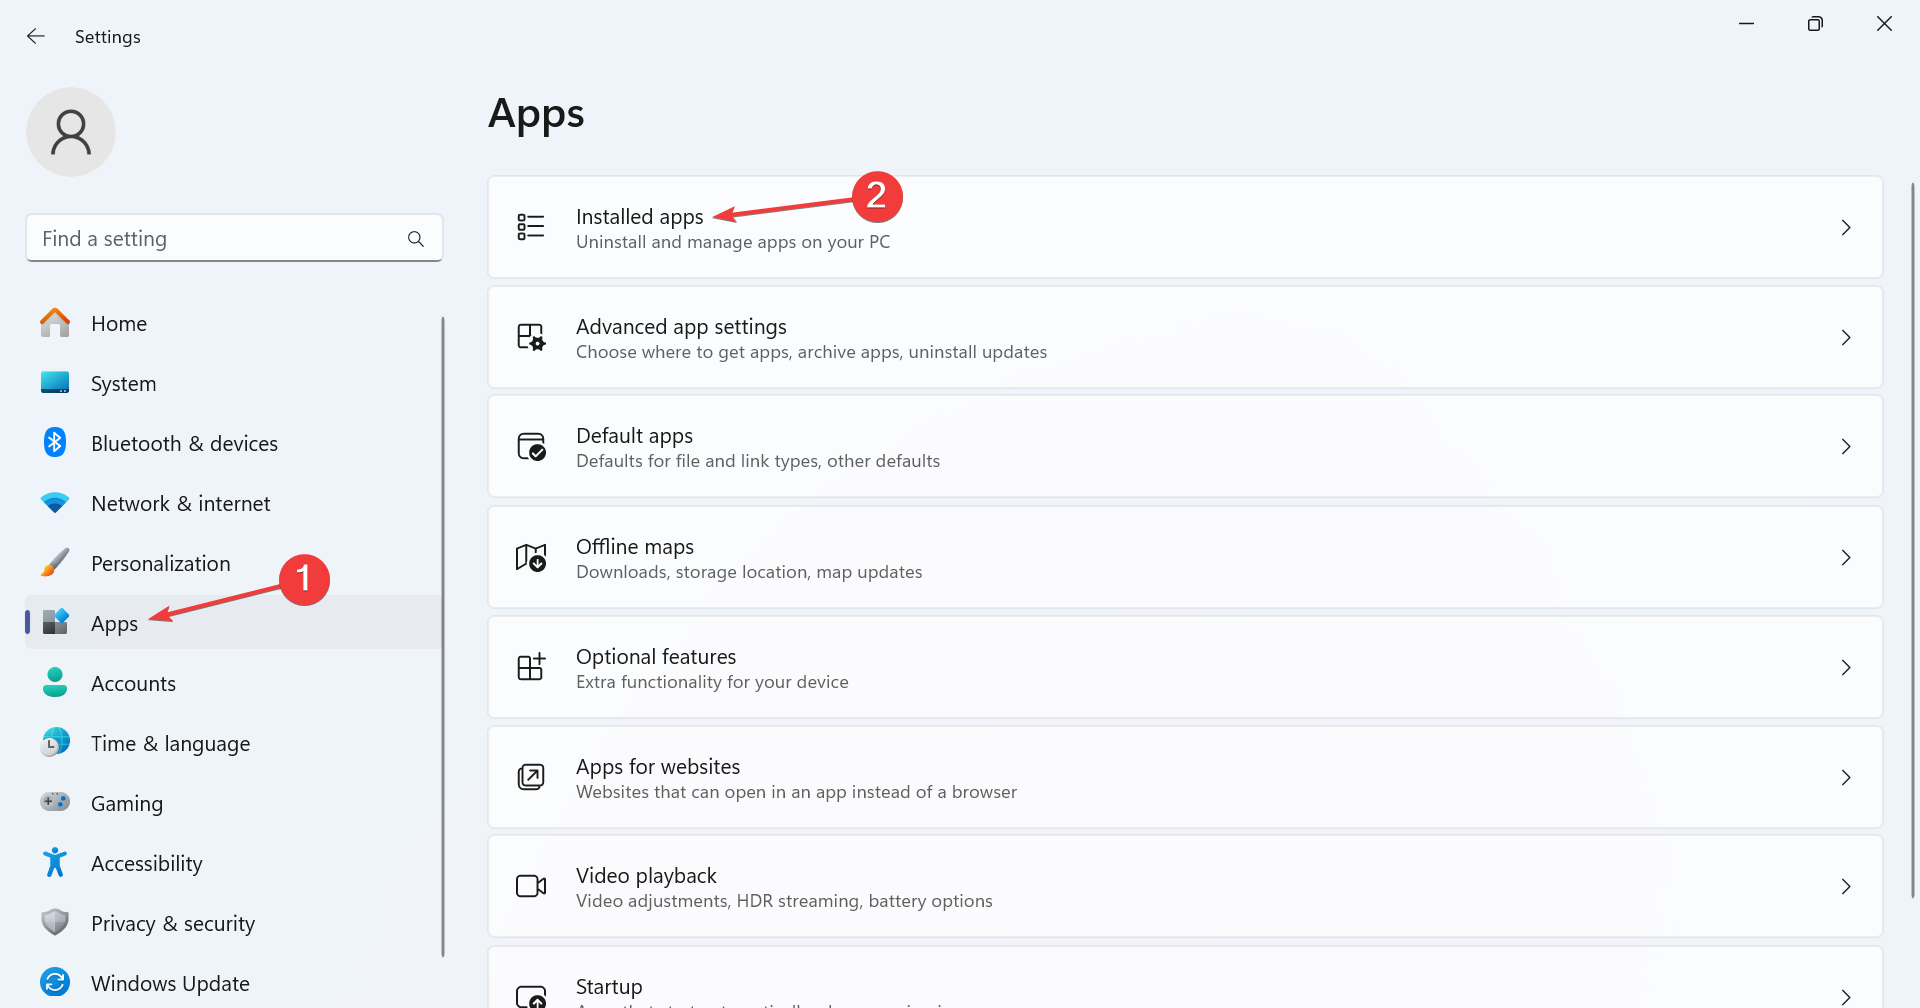Open Personalization settings

pos(233,563)
